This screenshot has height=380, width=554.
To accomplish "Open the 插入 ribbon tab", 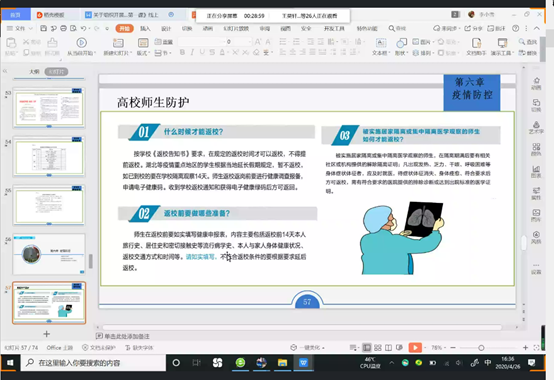I will (145, 28).
